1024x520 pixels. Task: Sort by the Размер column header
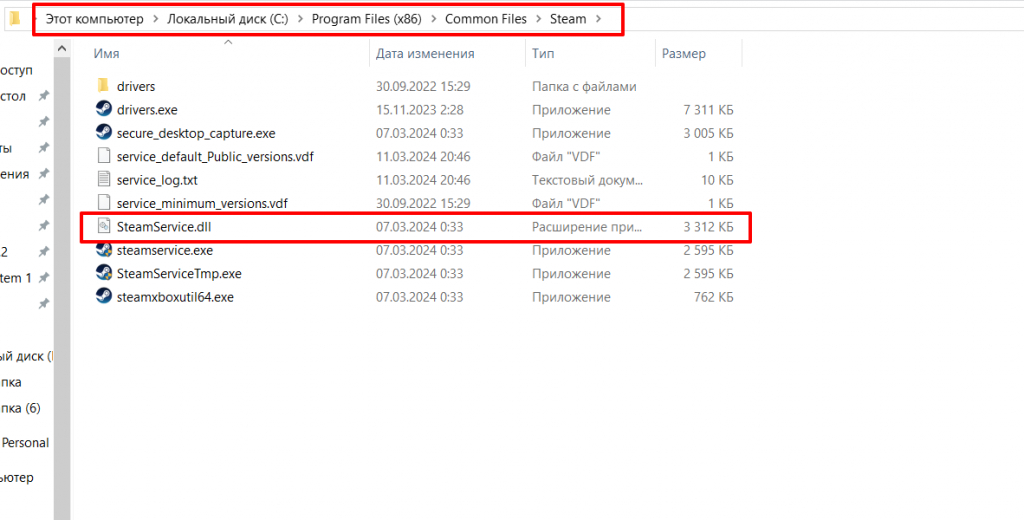point(684,54)
